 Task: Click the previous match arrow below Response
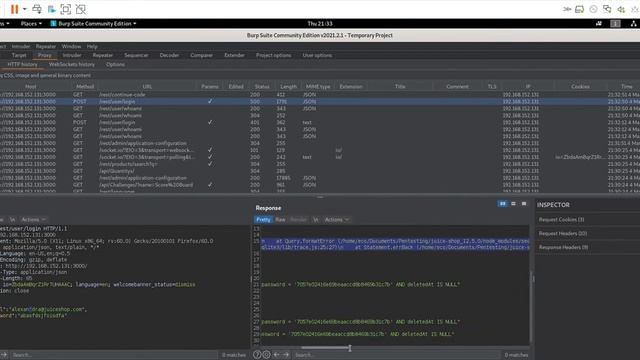[x=276, y=355]
